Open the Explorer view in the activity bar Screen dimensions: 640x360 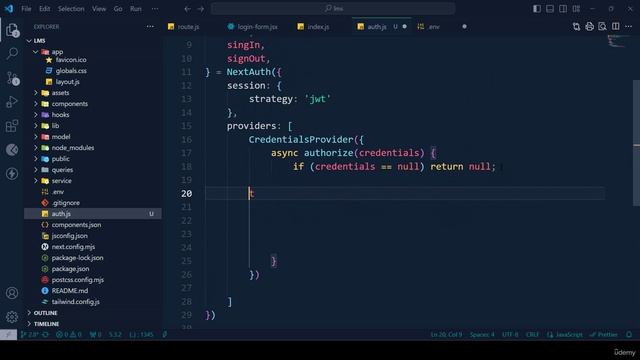tap(12, 30)
